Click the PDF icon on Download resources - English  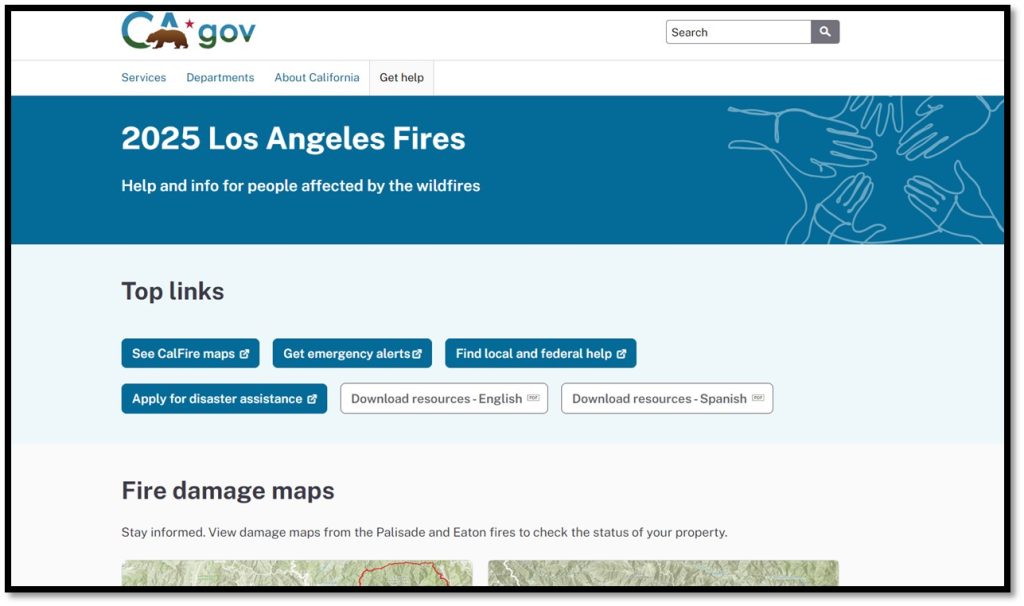(x=531, y=398)
